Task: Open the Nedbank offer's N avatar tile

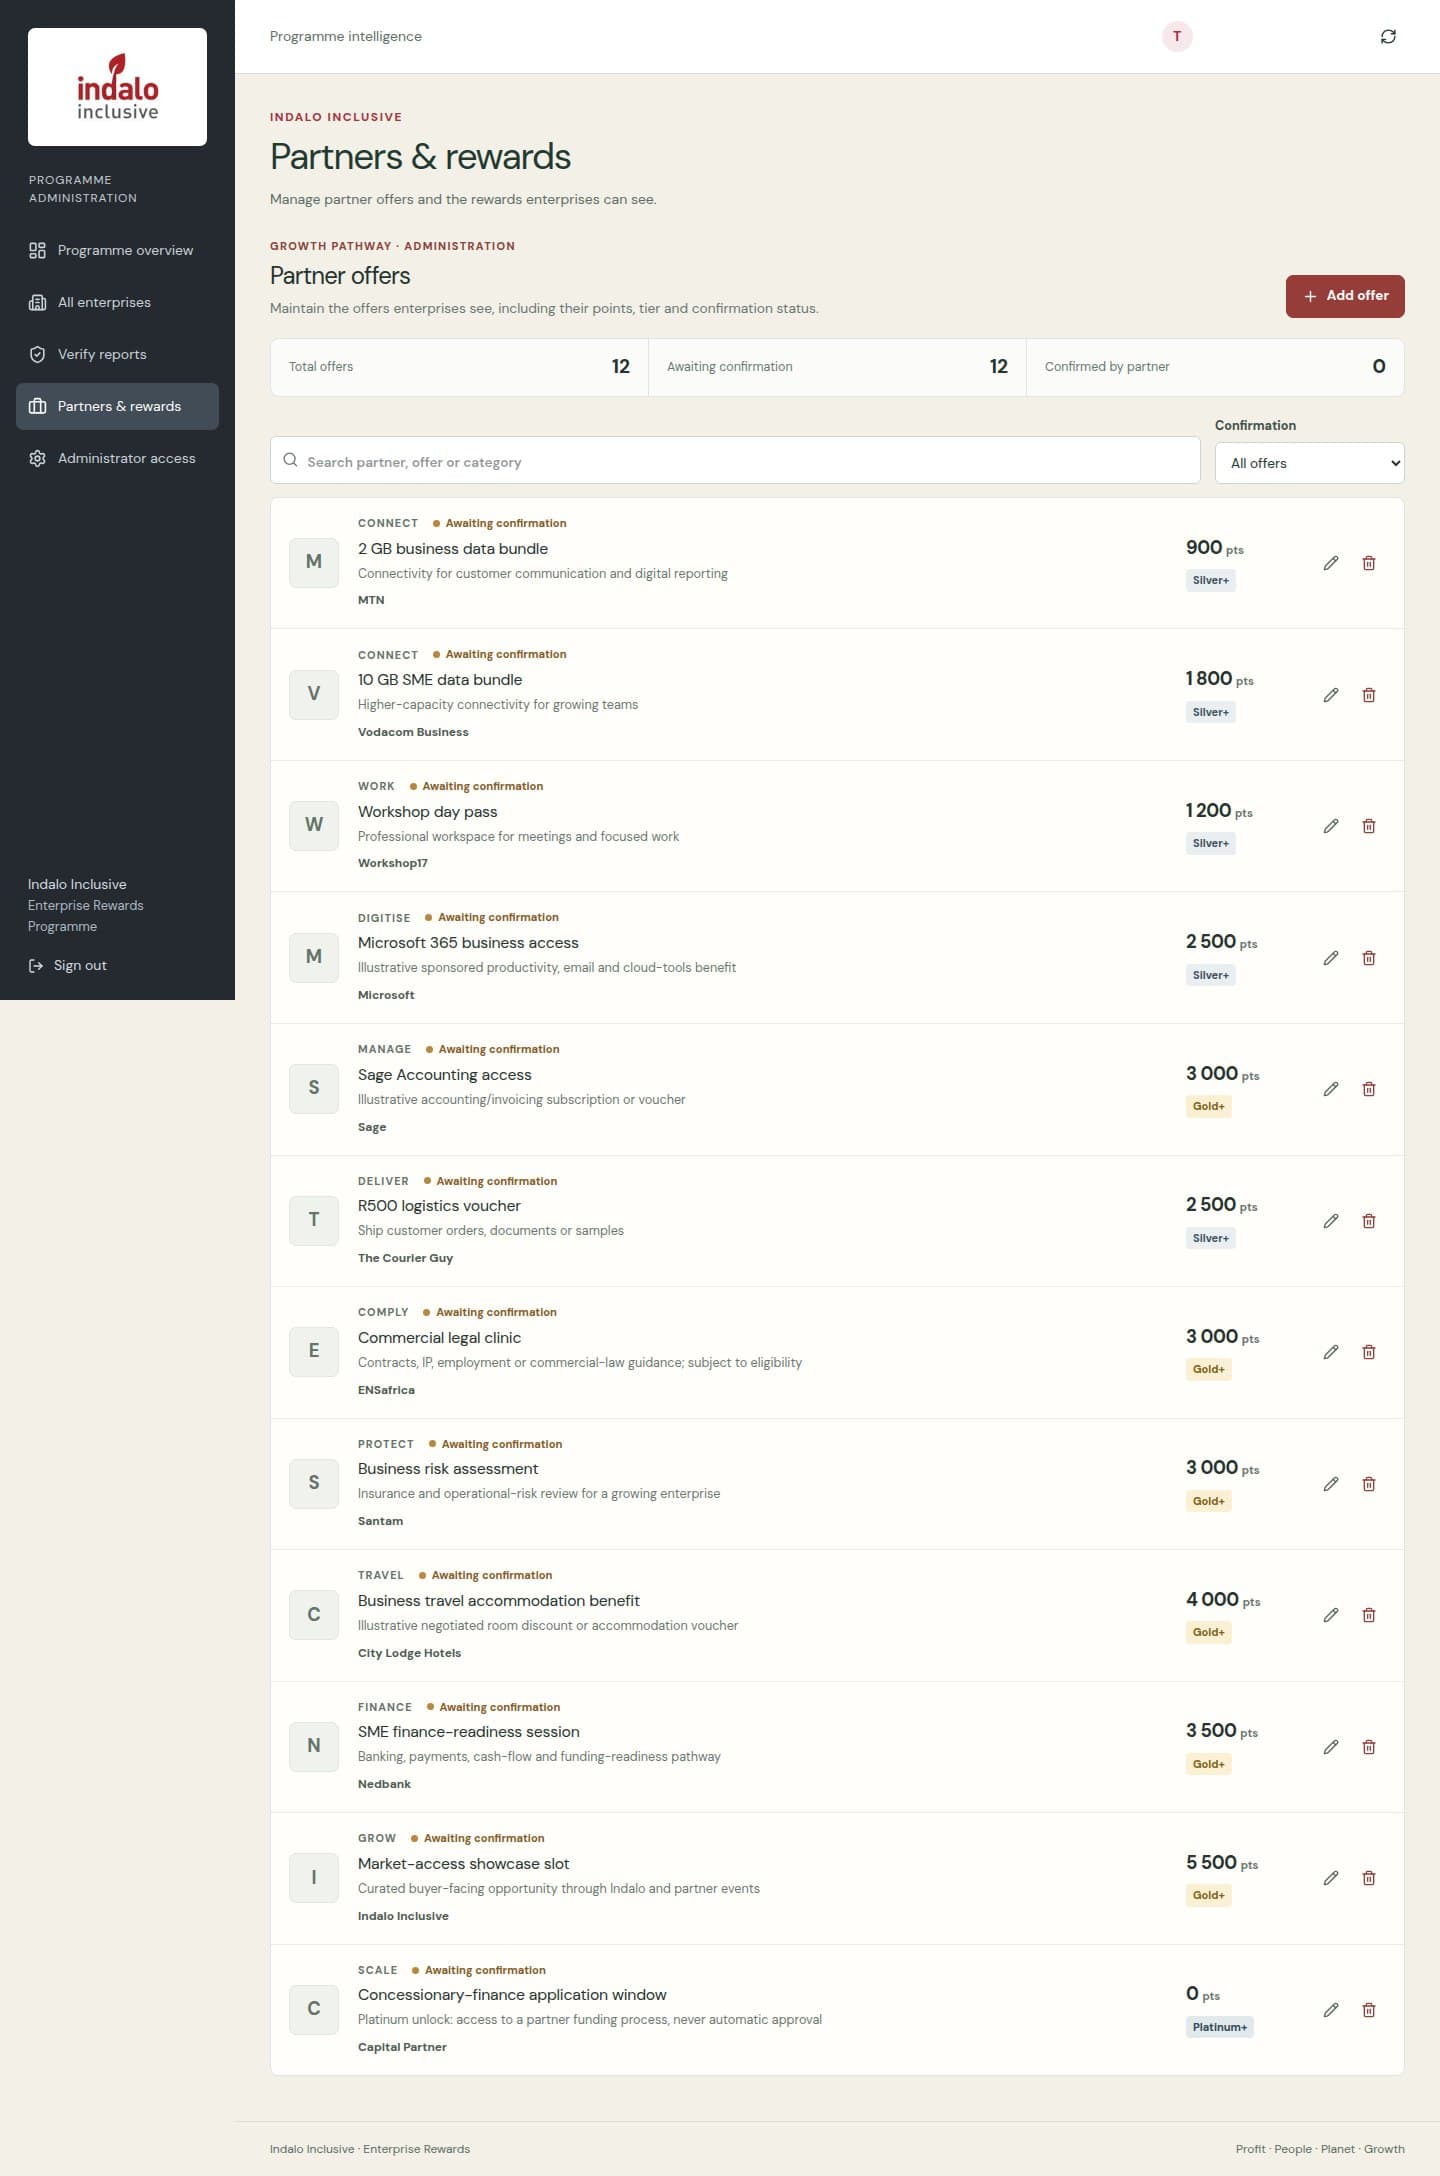Action: (x=314, y=1746)
